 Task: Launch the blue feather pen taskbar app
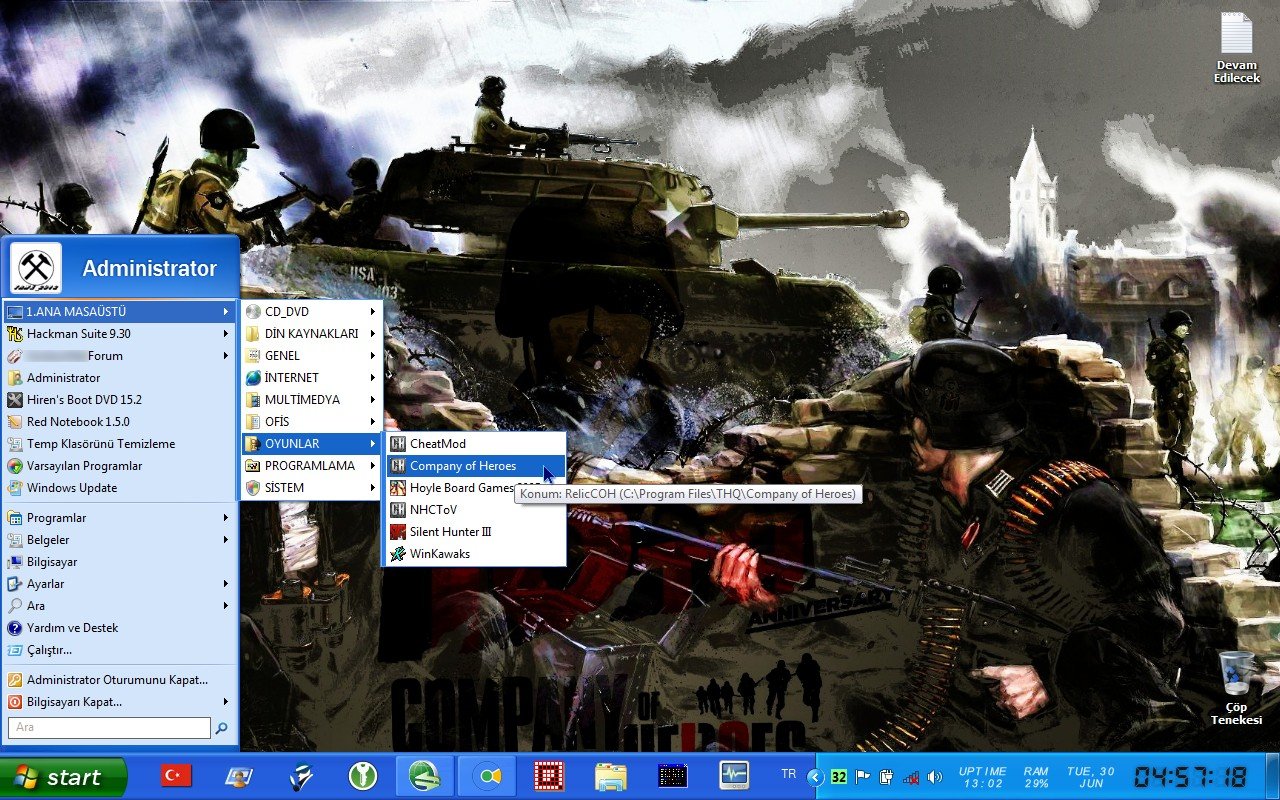click(x=301, y=777)
